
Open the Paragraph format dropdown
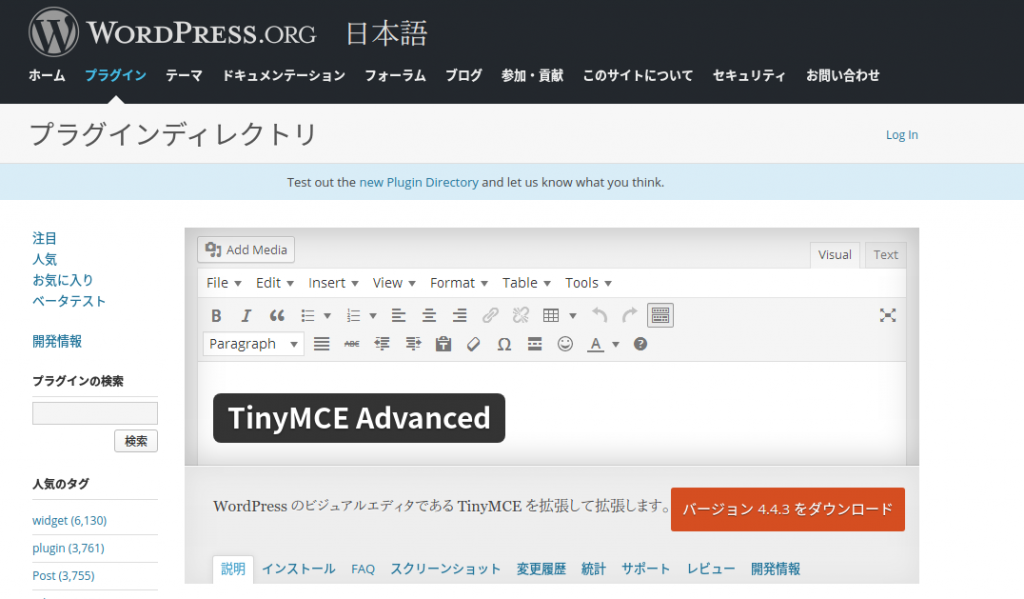253,344
